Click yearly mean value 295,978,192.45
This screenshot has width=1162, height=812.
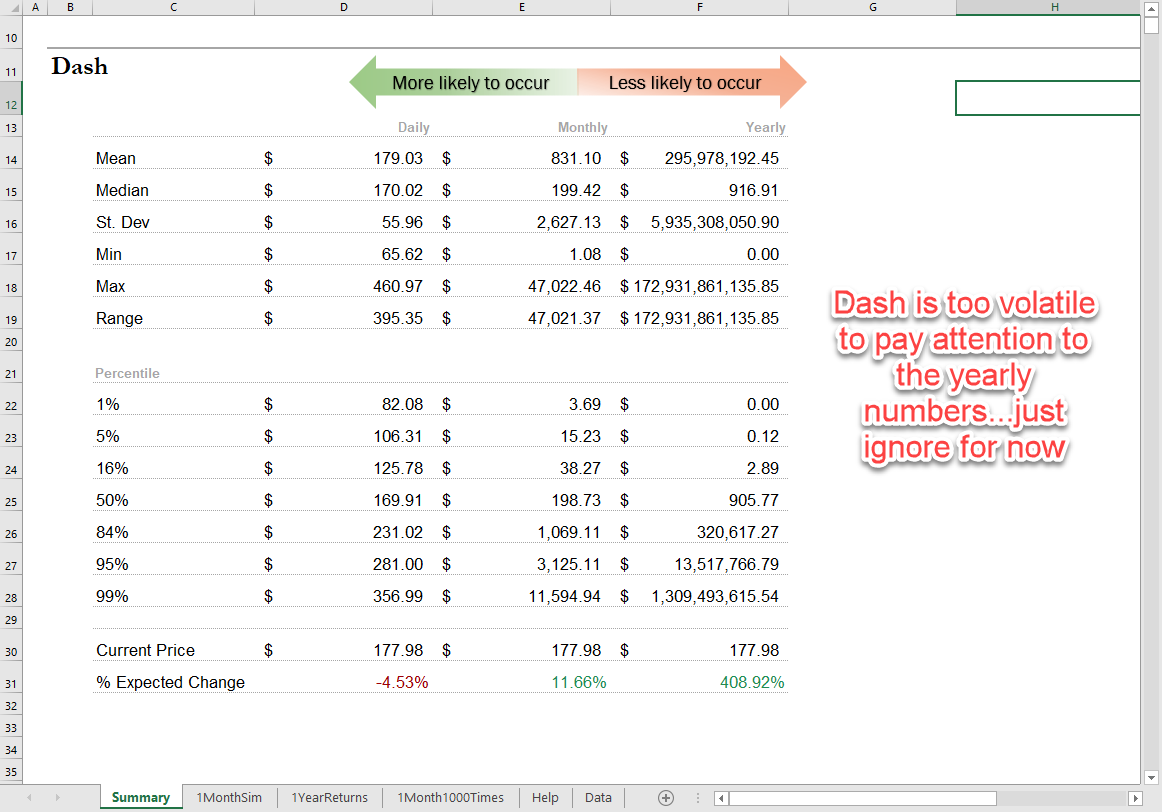click(x=722, y=159)
